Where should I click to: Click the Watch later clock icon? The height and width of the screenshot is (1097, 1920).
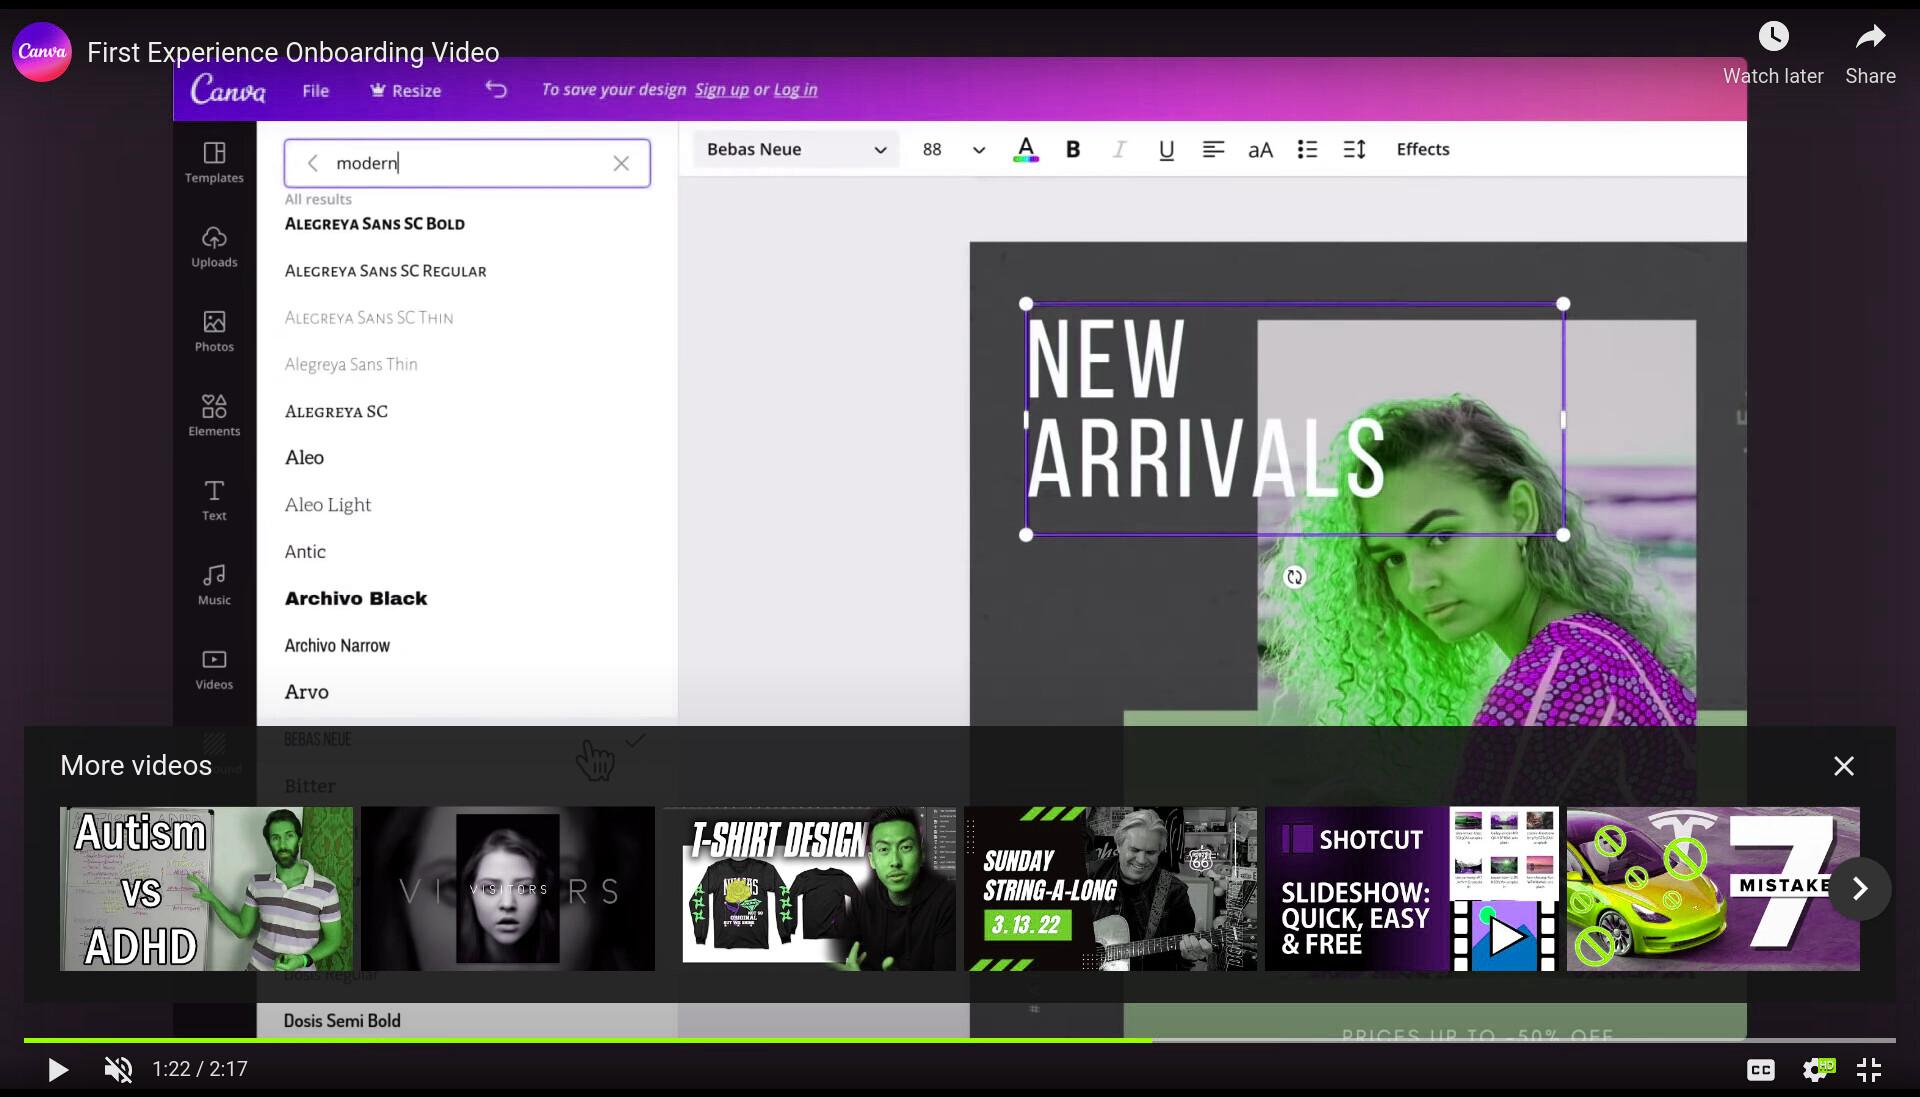coord(1773,37)
